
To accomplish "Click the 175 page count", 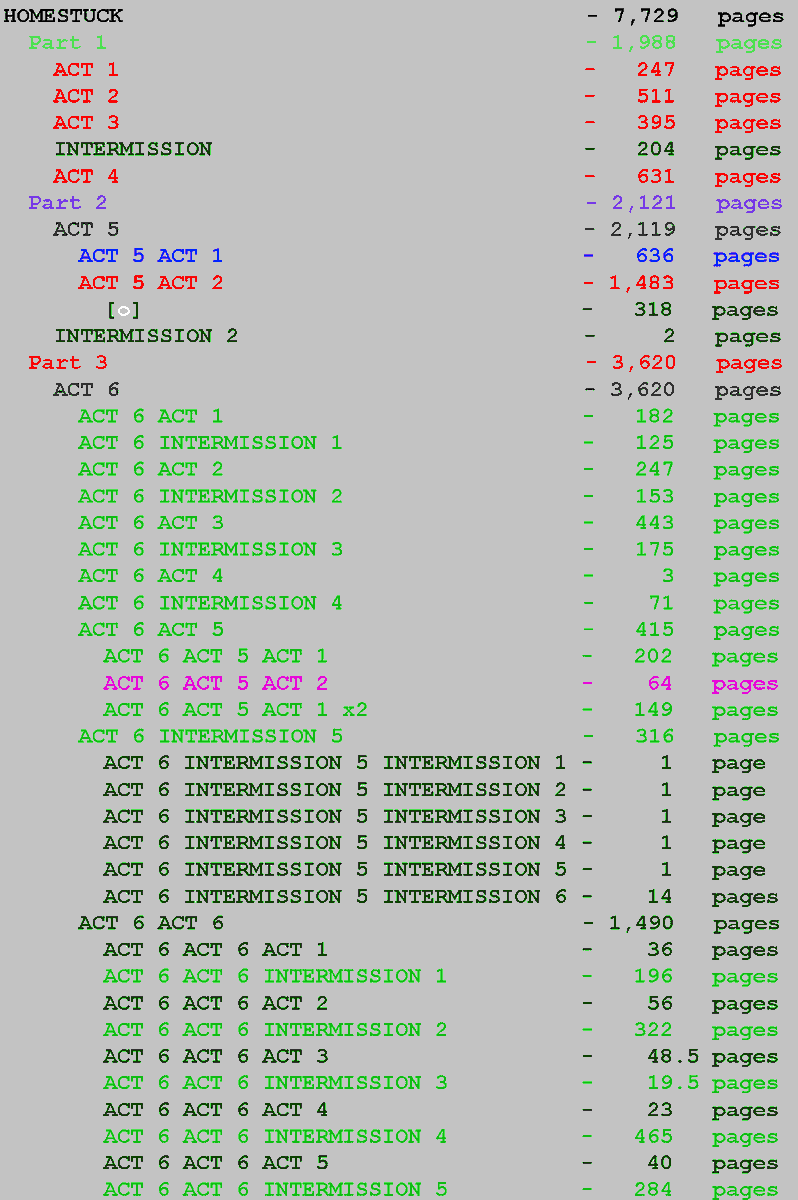I will (x=655, y=549).
